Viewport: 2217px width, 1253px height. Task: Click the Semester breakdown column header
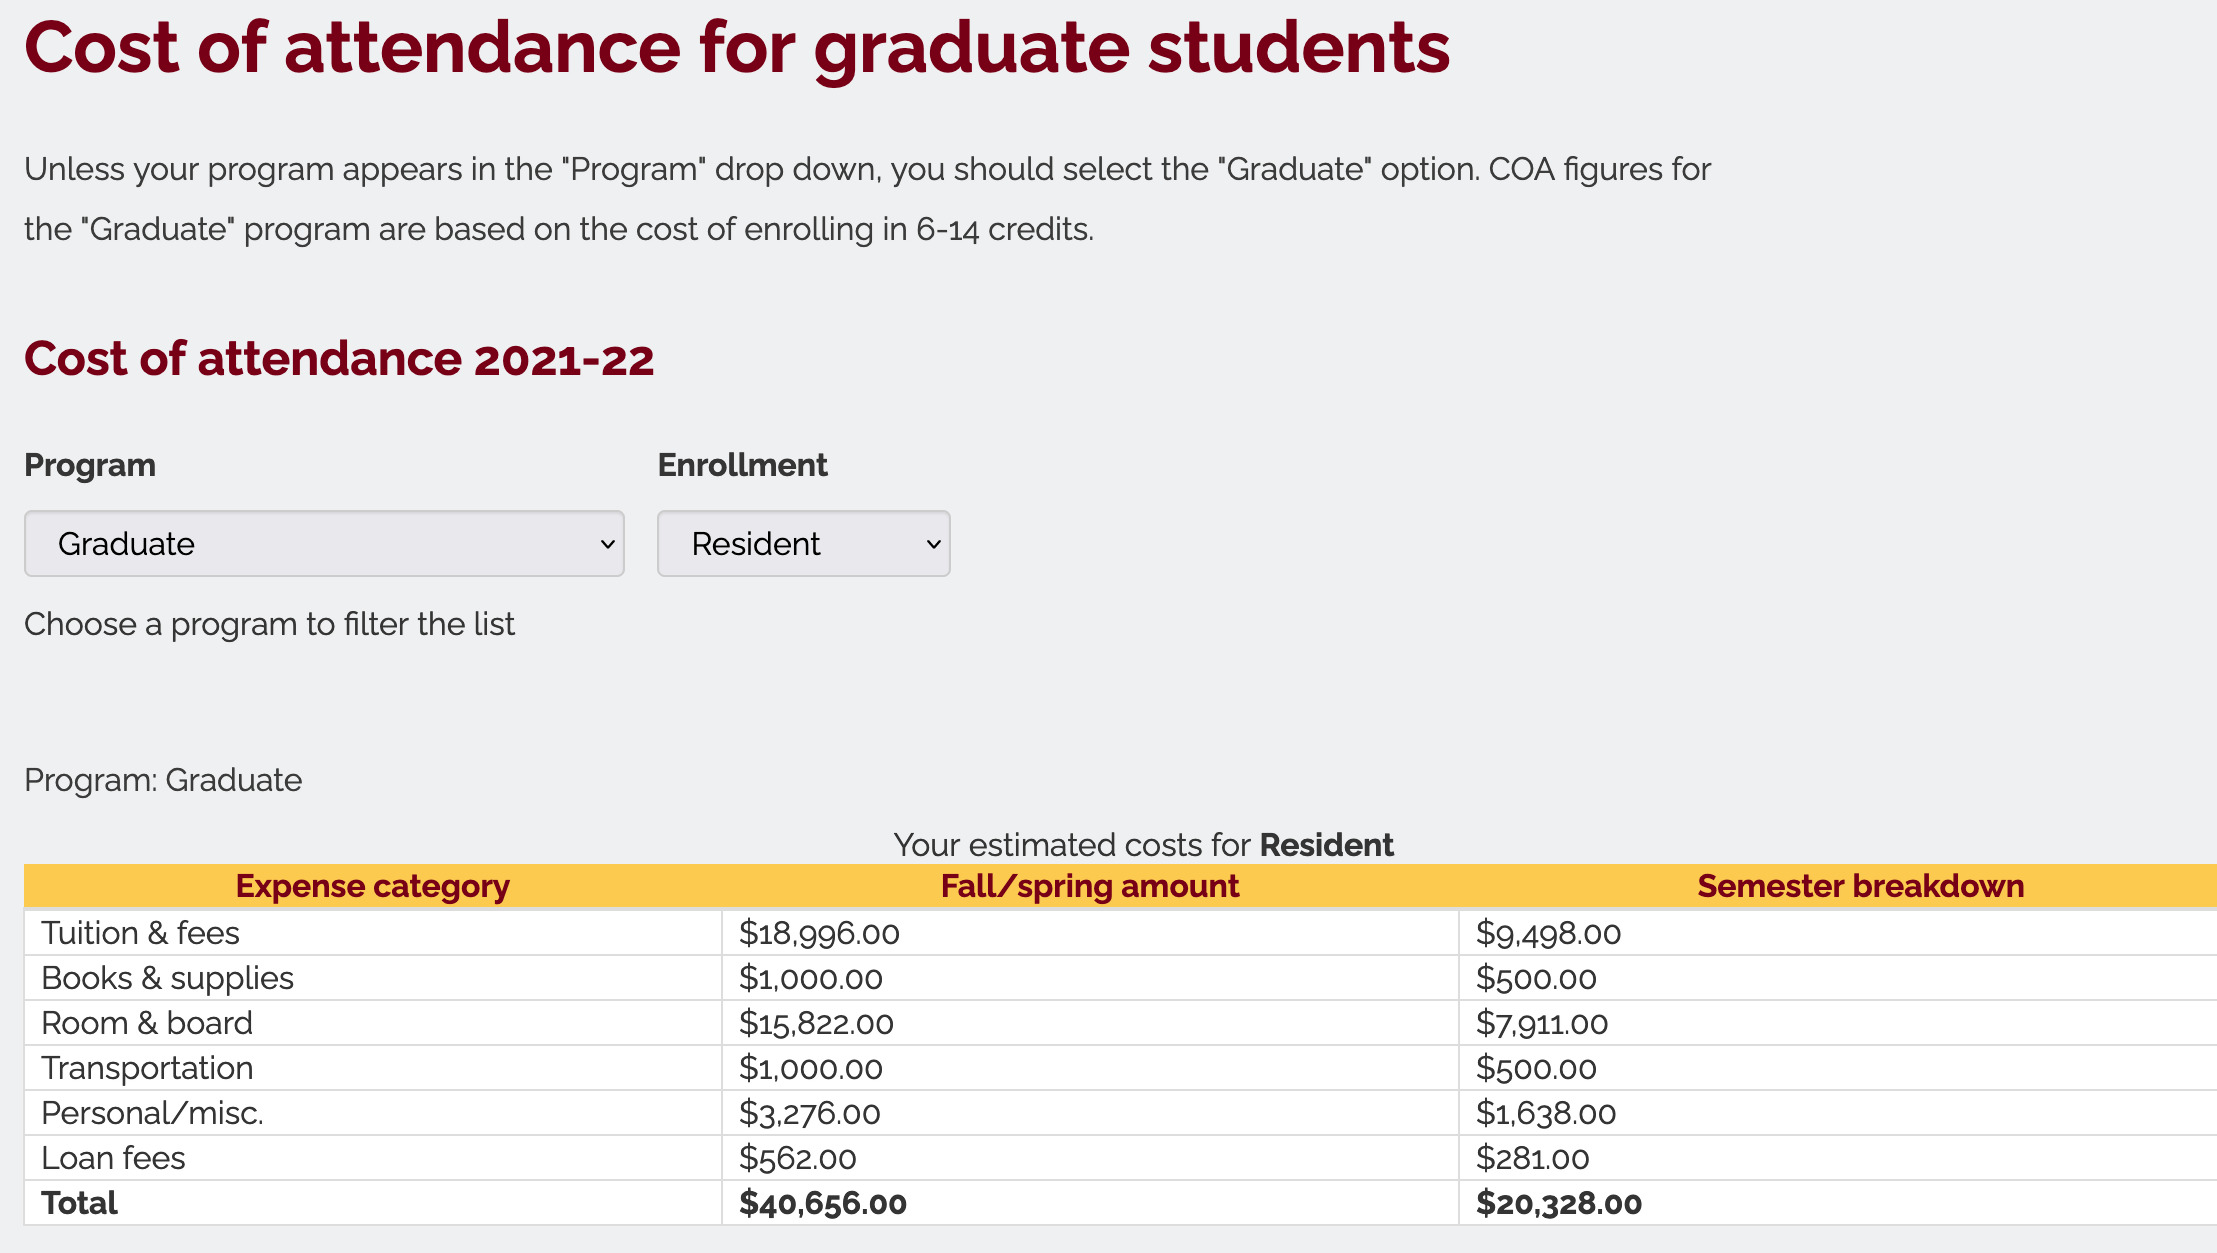[x=1860, y=886]
